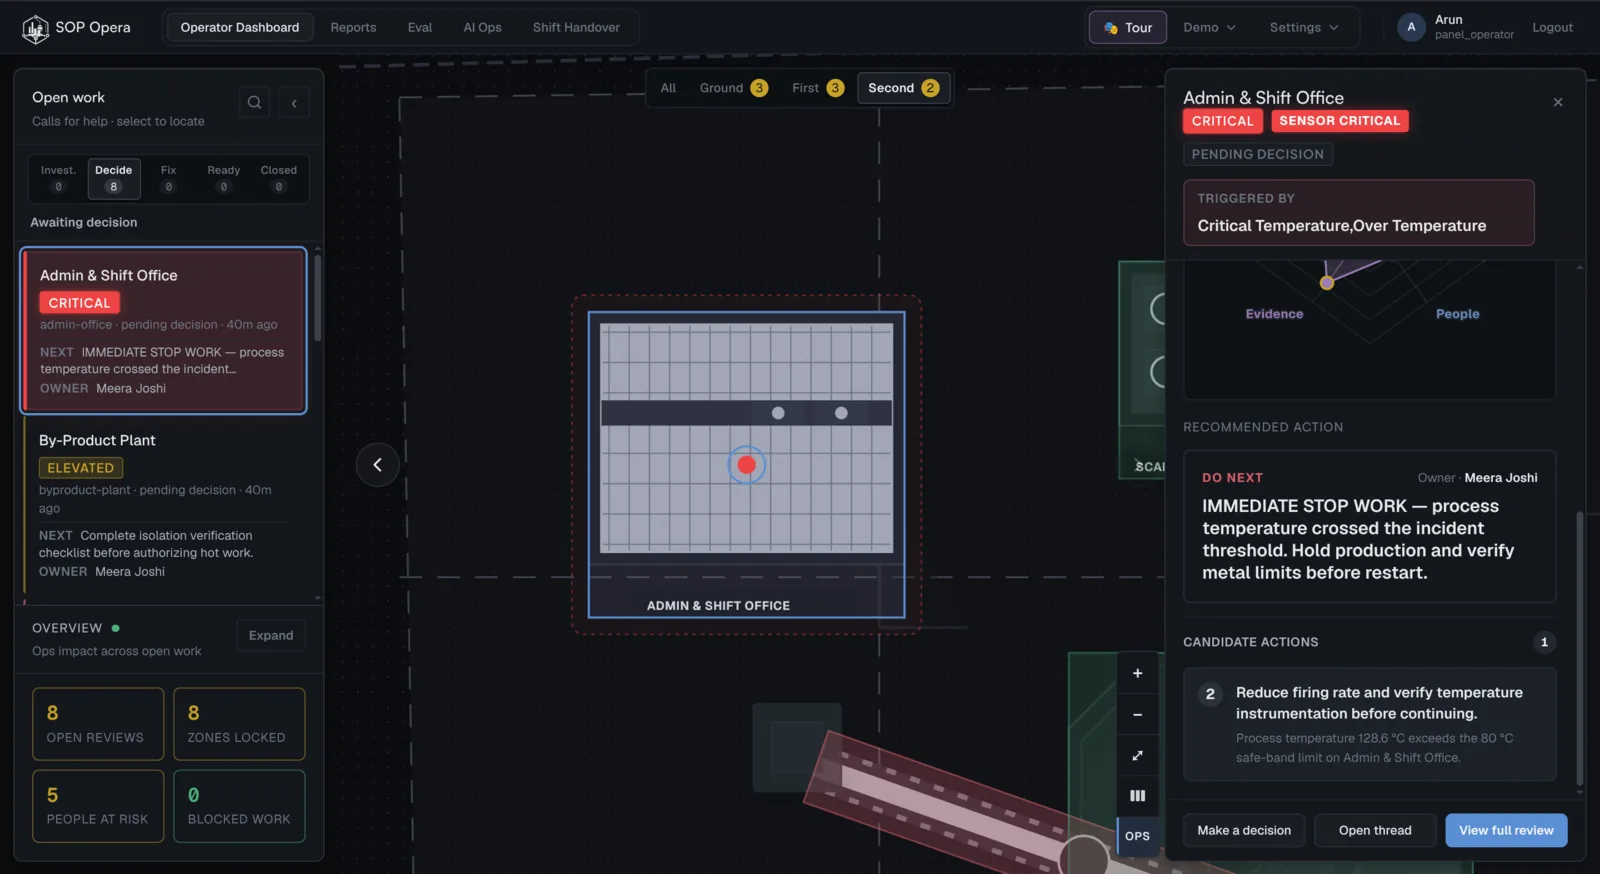1600x874 pixels.
Task: Click the open work list scrollbar
Action: tap(317, 298)
